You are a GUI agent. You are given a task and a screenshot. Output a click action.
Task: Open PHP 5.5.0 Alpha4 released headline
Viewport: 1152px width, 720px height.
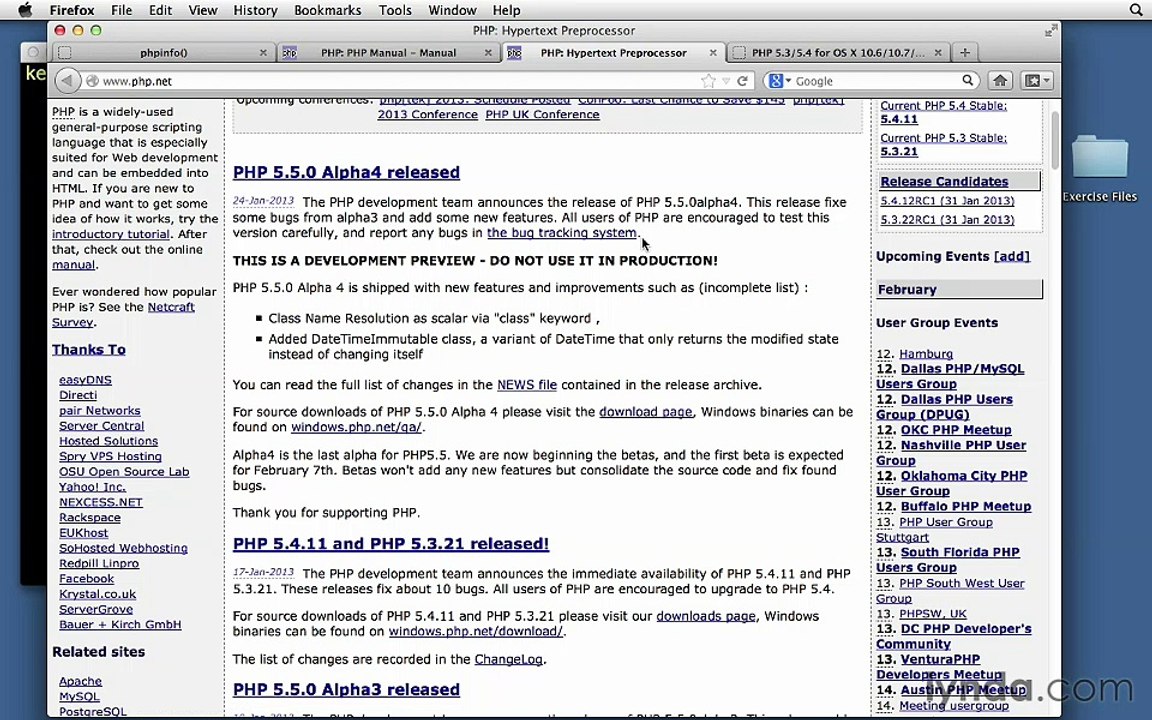346,172
